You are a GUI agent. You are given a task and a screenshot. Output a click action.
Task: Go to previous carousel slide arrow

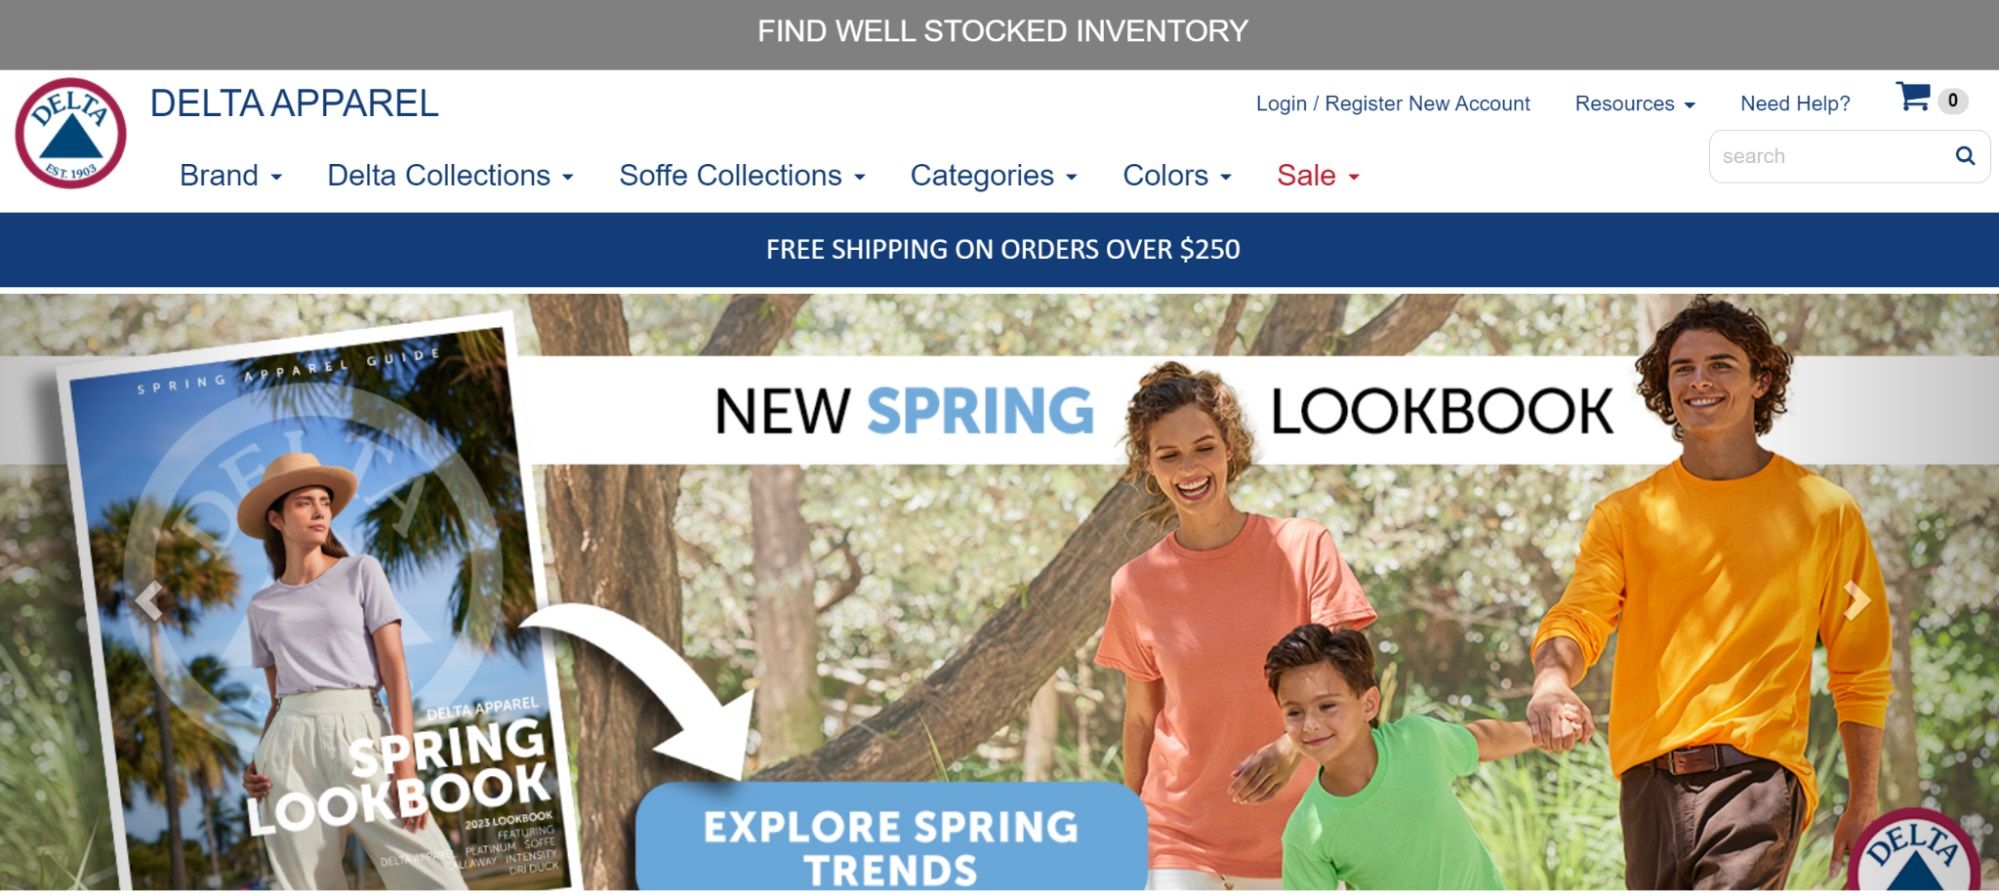[149, 601]
